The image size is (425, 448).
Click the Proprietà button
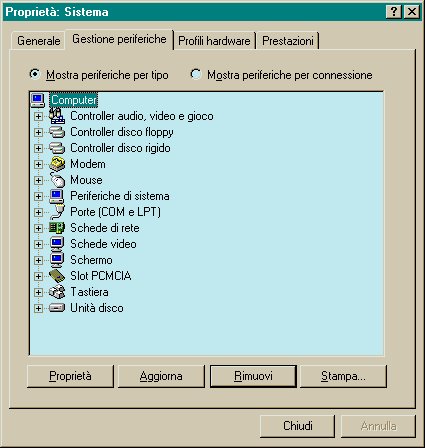pos(70,376)
